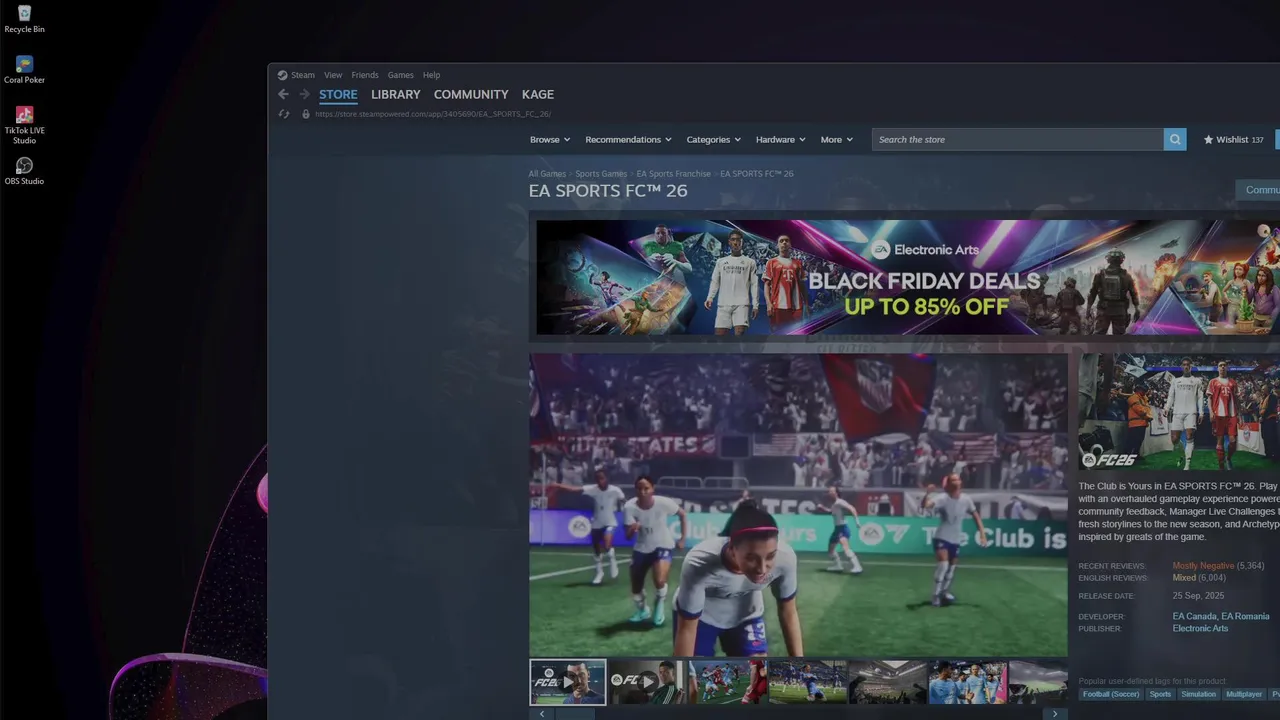Viewport: 1280px width, 720px height.
Task: Click the main gameplay video preview
Action: [798, 505]
